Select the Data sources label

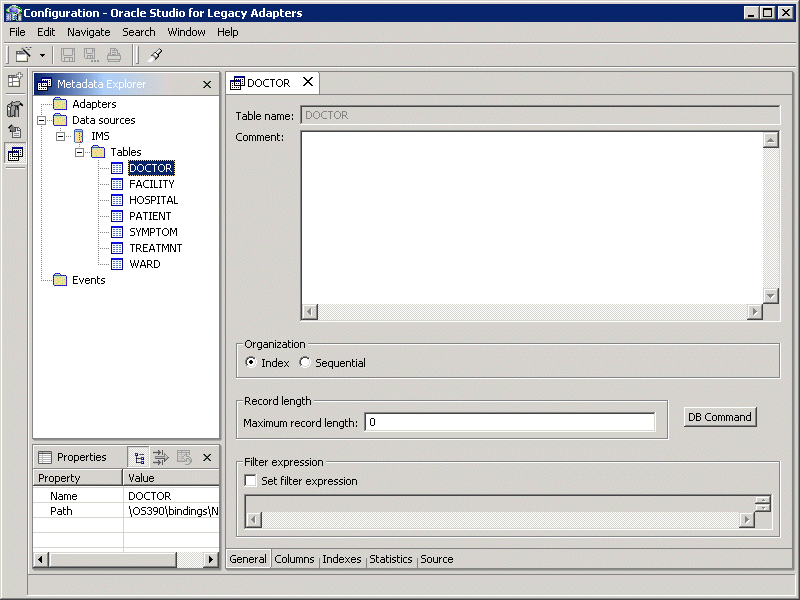(104, 120)
